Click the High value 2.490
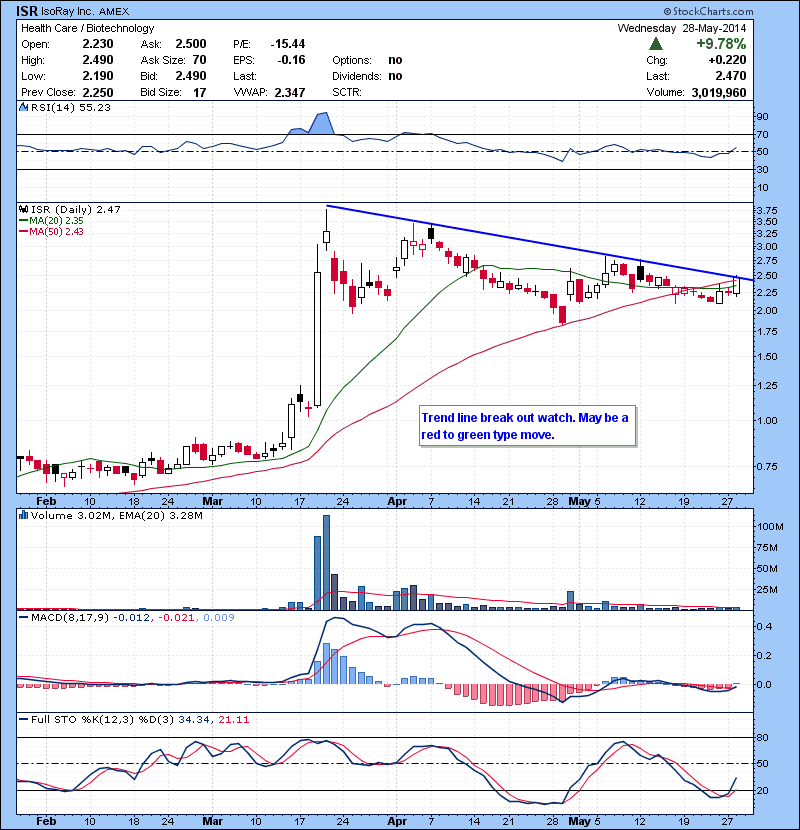 [x=98, y=60]
